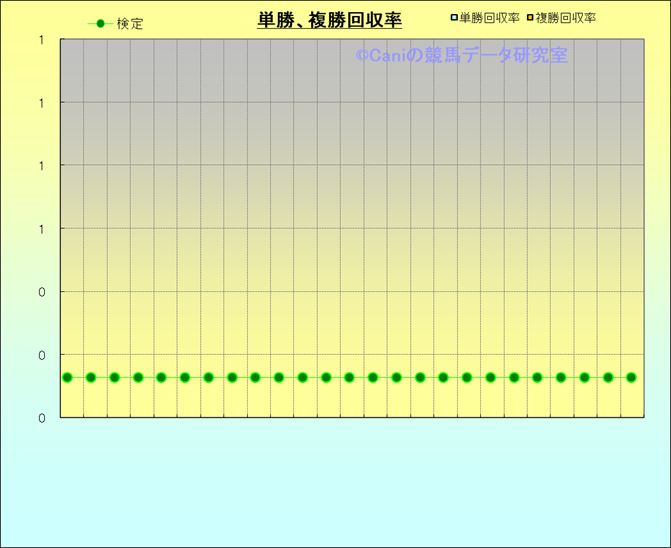Viewport: 671px width, 548px height.
Task: Select the 複勝回収率 legend text
Action: pos(566,18)
